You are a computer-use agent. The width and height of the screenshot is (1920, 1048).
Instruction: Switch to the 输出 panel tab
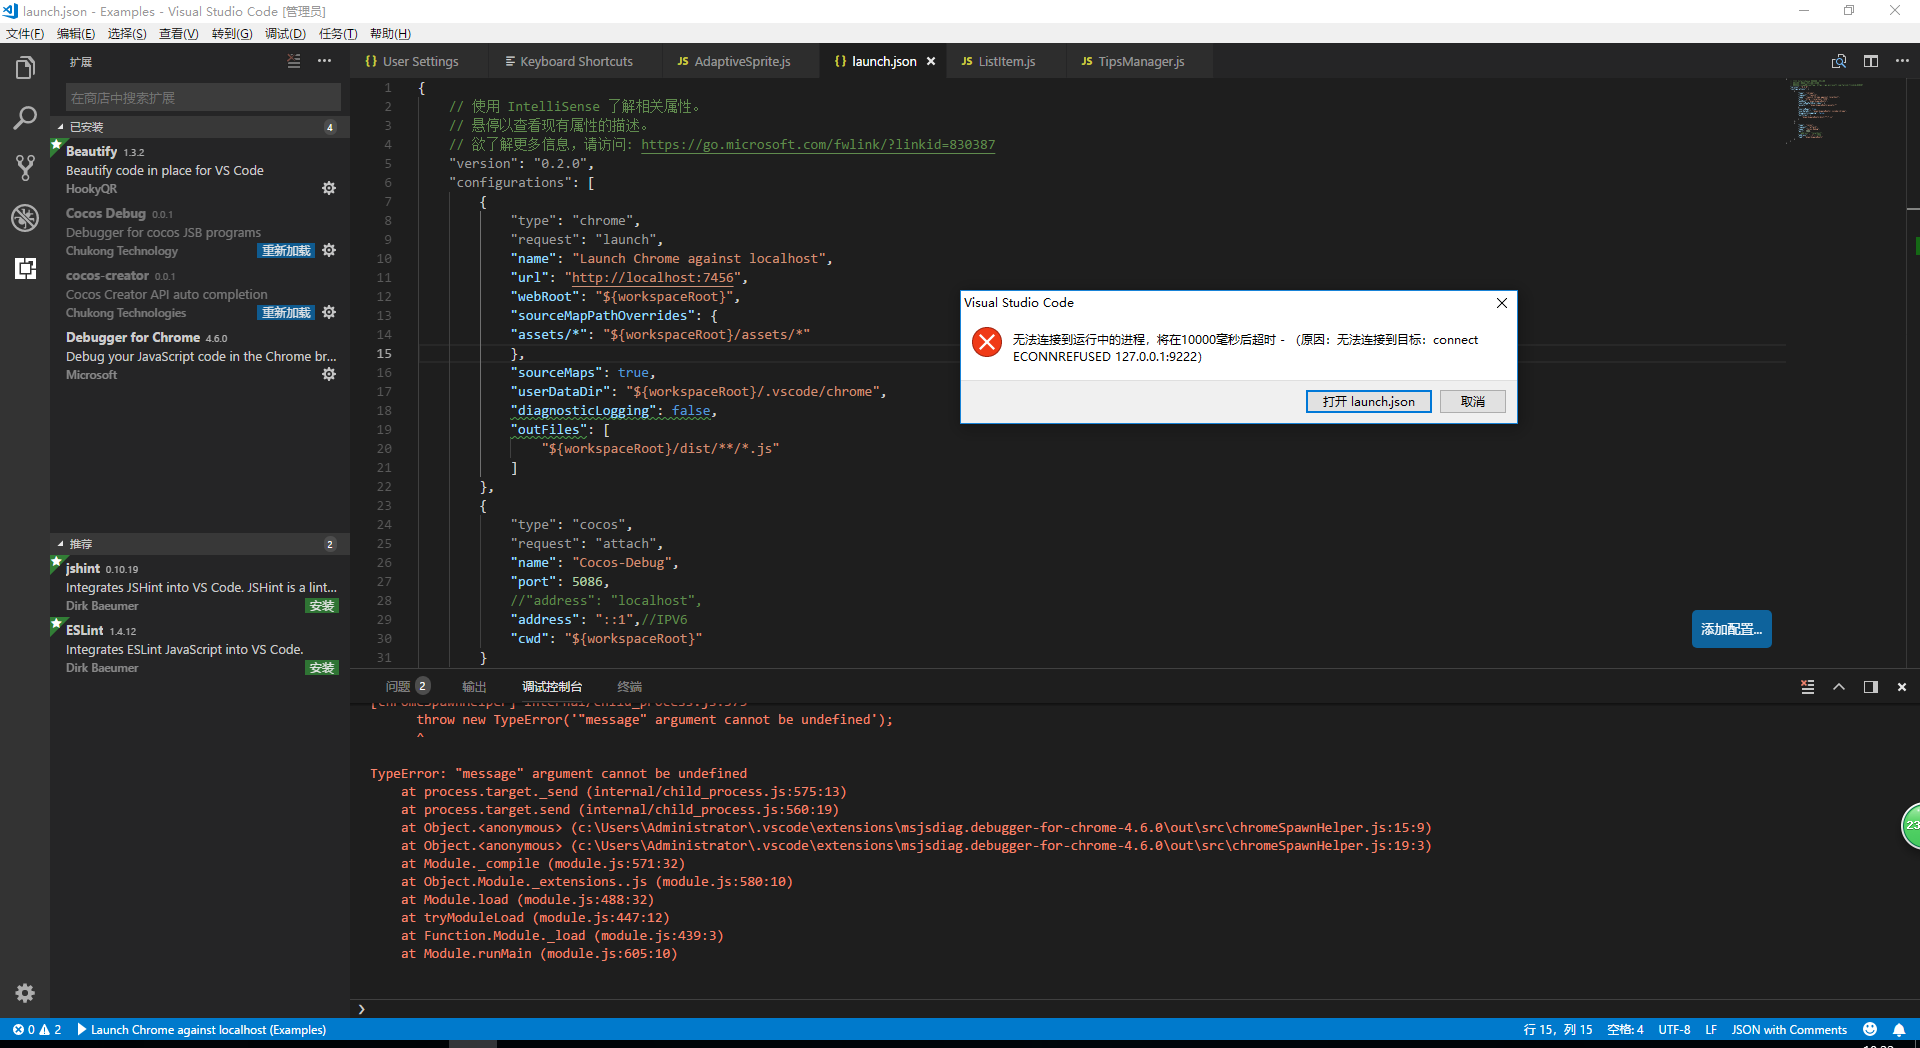pyautogui.click(x=474, y=687)
